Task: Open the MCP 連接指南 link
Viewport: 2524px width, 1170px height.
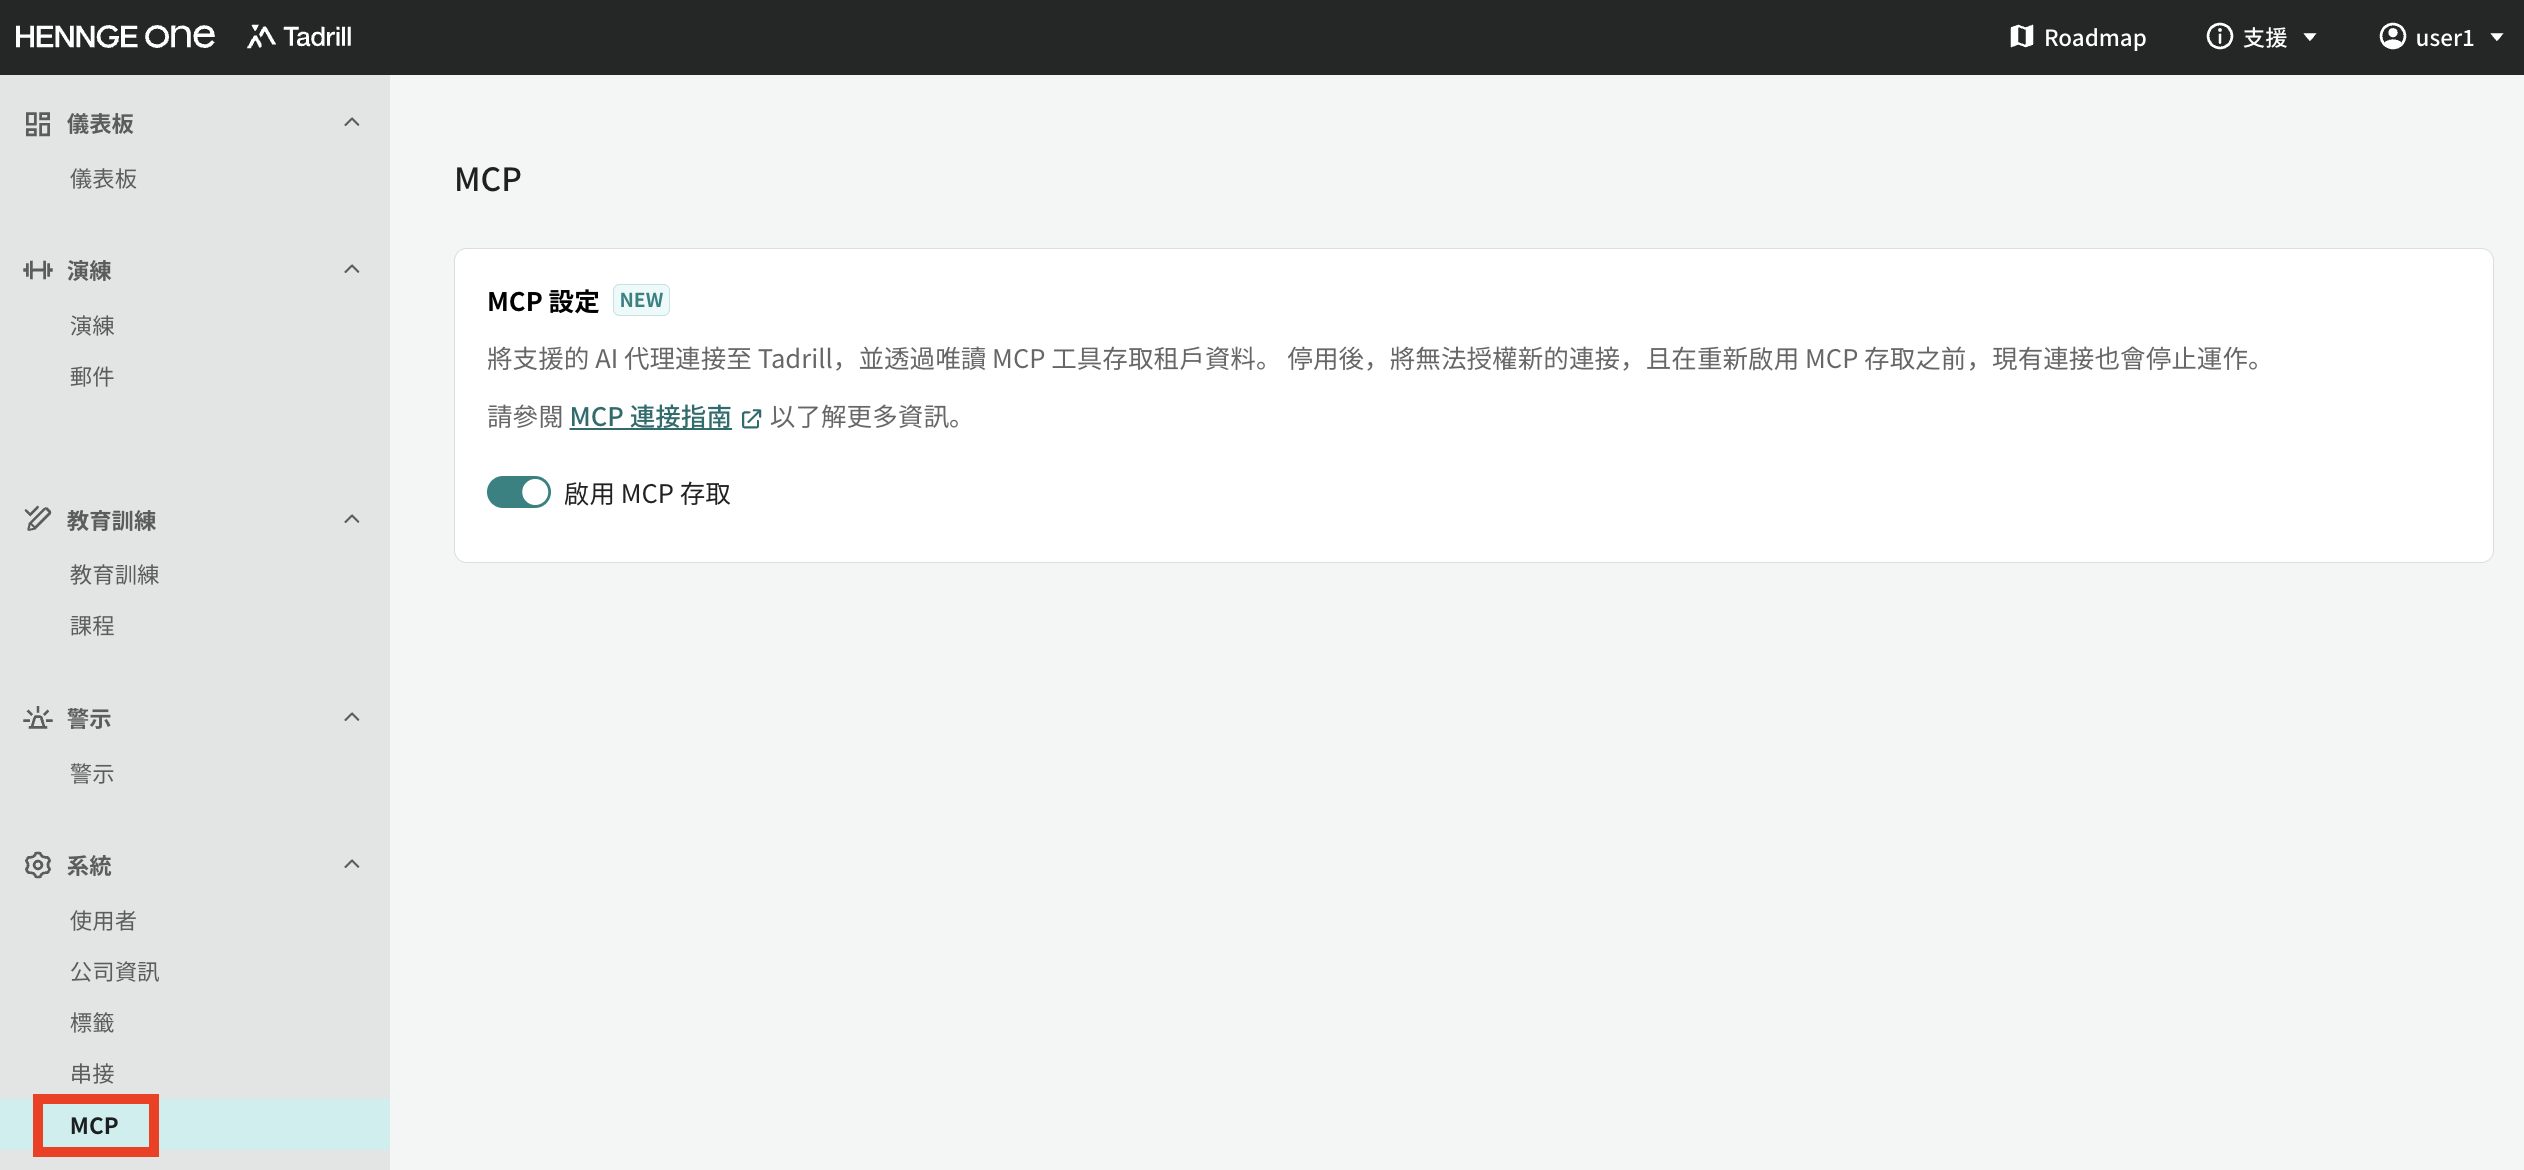Action: (x=651, y=417)
